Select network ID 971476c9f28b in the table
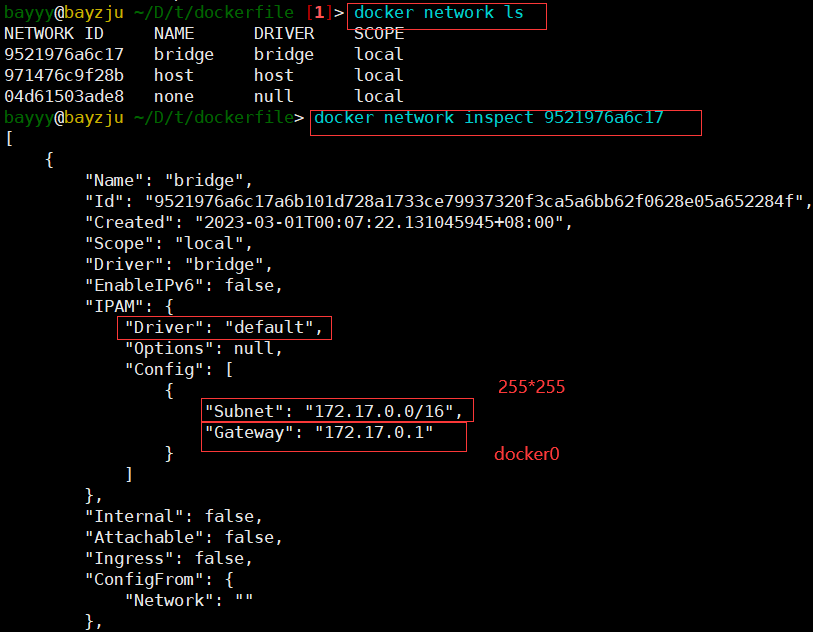813x632 pixels. 64,75
